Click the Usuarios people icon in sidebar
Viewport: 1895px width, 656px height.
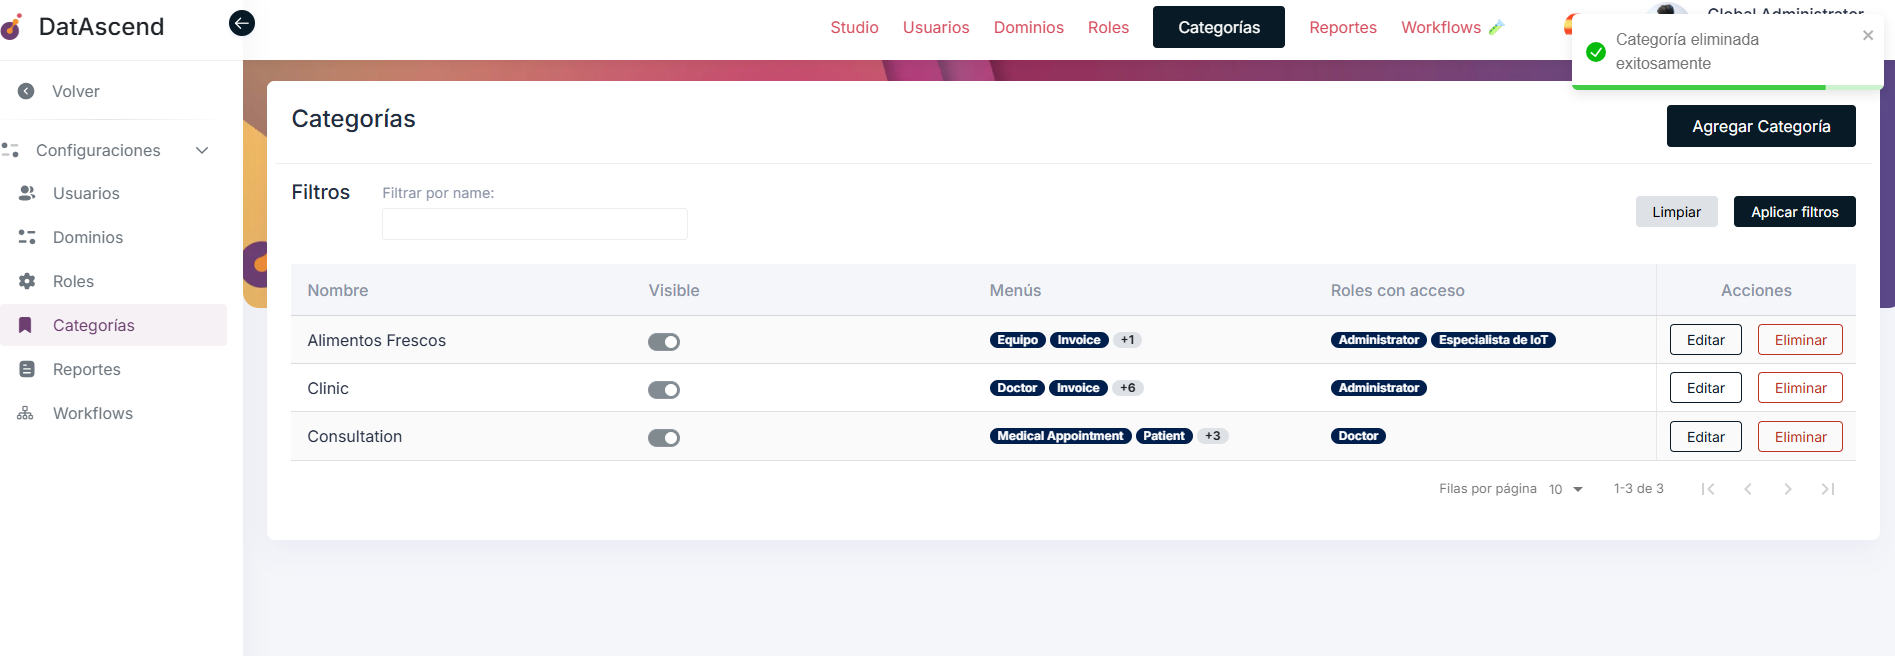pos(27,193)
